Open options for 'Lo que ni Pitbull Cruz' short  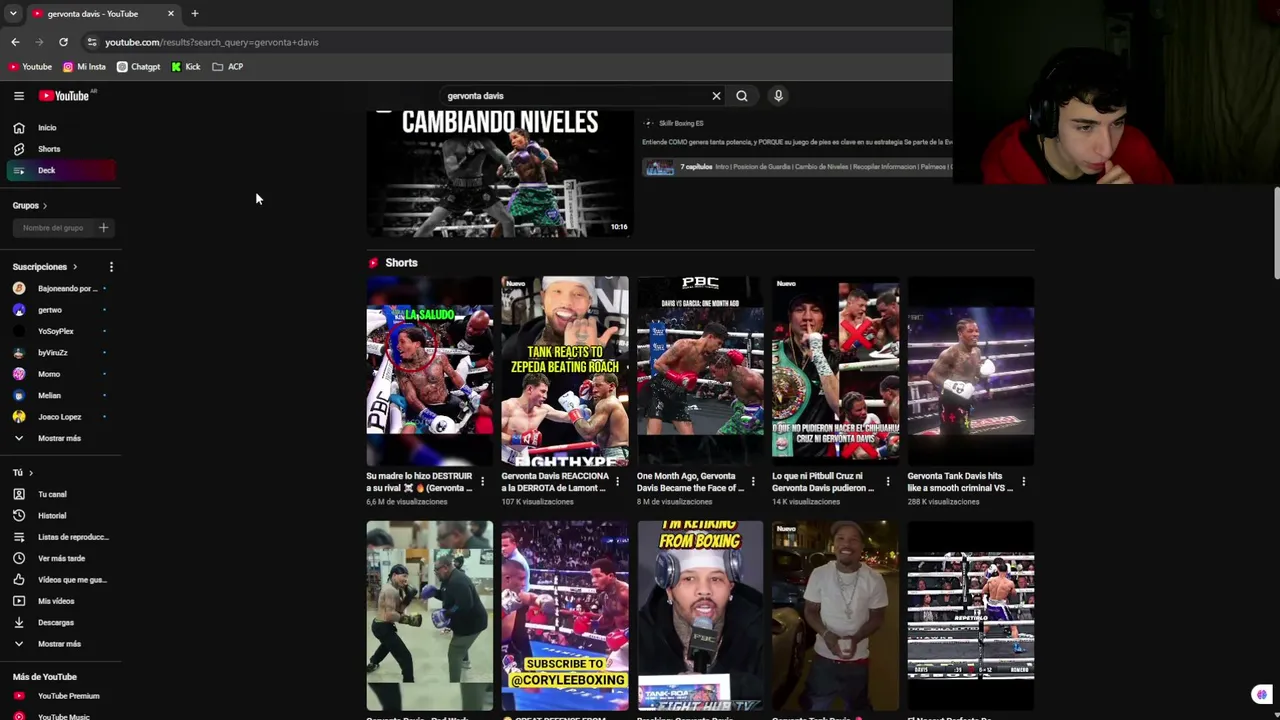pyautogui.click(x=887, y=482)
